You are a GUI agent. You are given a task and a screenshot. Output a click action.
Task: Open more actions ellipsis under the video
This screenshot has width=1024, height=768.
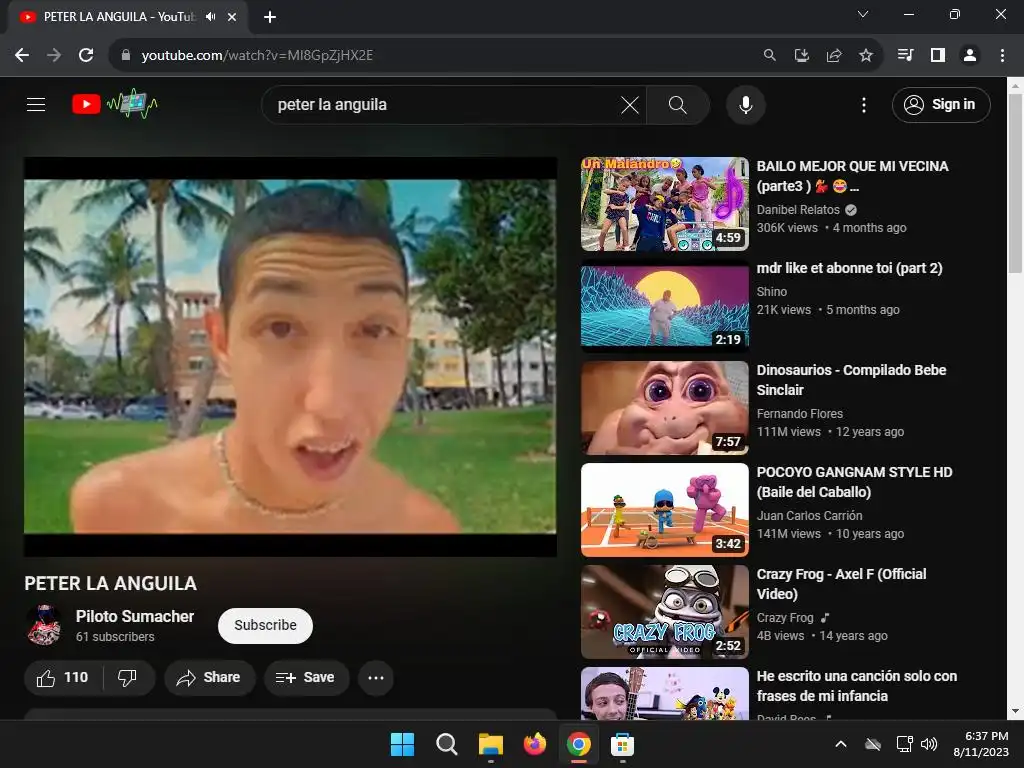376,678
